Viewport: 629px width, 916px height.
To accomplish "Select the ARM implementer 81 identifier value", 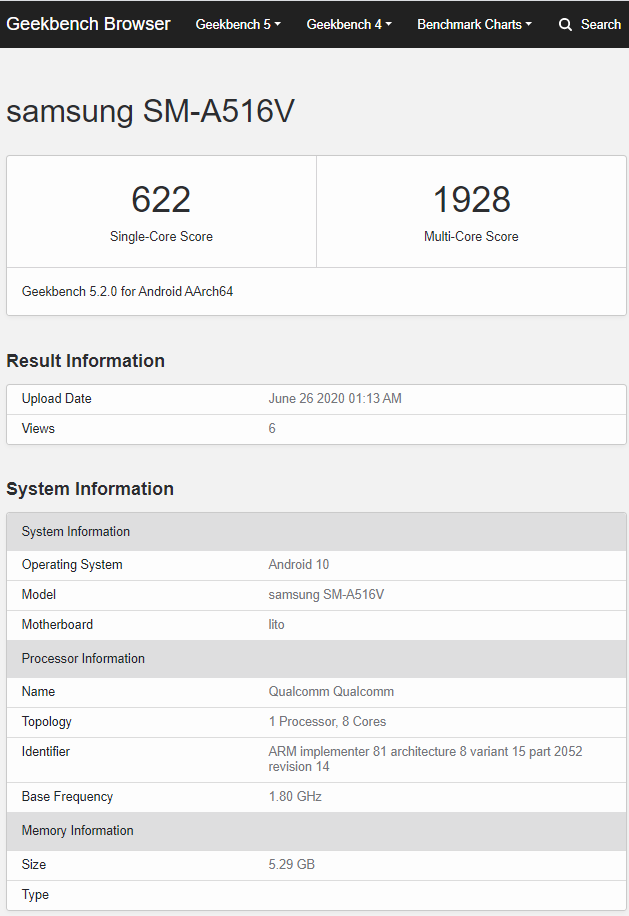I will click(425, 759).
